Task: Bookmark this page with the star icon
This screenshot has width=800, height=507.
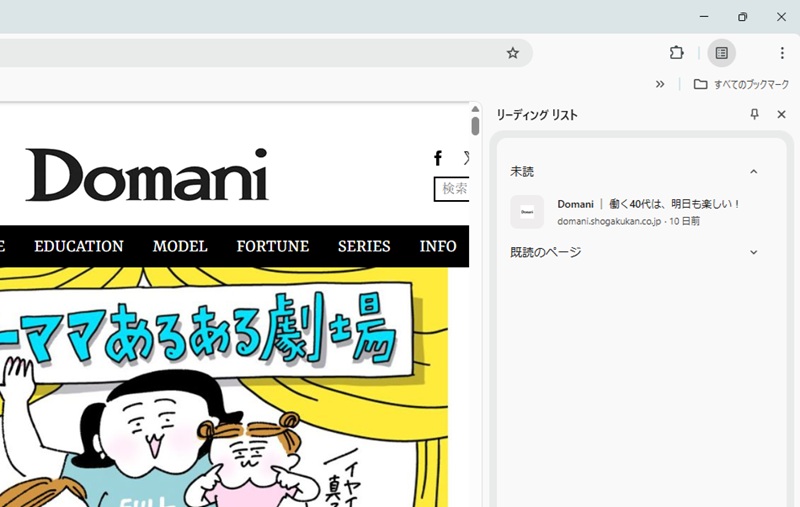Action: 513,53
